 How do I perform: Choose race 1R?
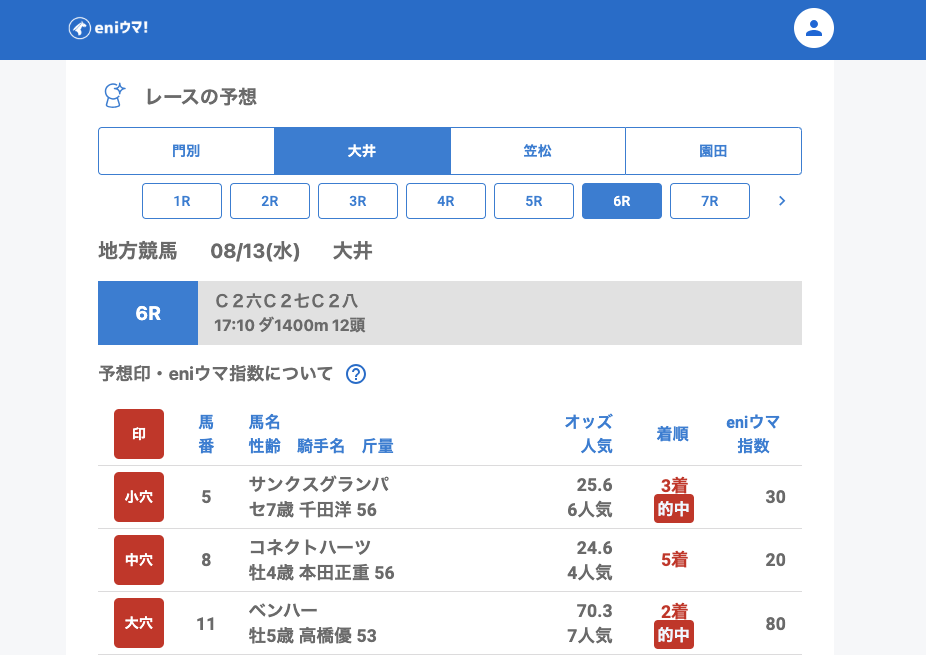coord(182,201)
